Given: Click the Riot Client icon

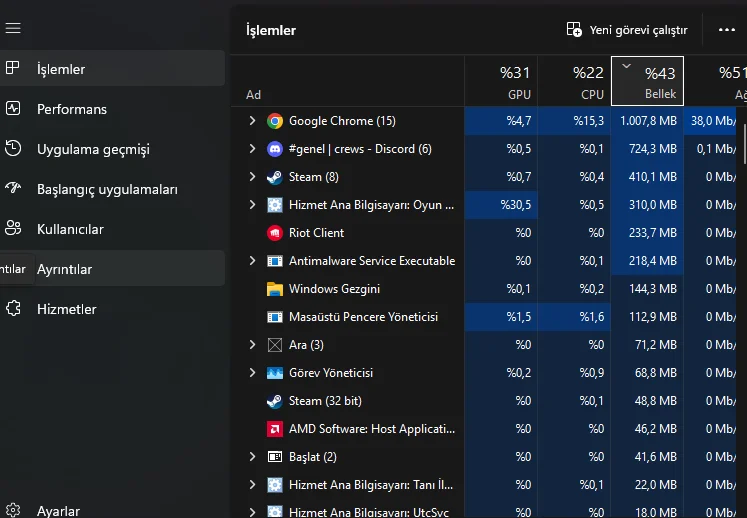Looking at the screenshot, I should [x=275, y=233].
